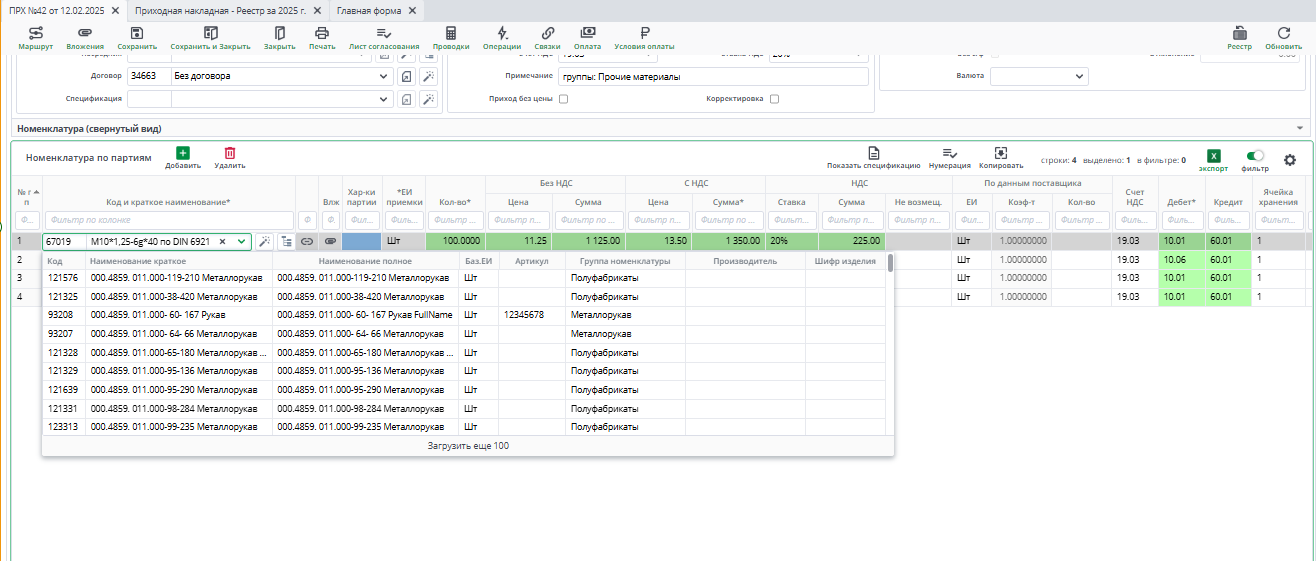Open Проводки calculator icon
Viewport: 1316px width, 561px height.
(x=451, y=33)
